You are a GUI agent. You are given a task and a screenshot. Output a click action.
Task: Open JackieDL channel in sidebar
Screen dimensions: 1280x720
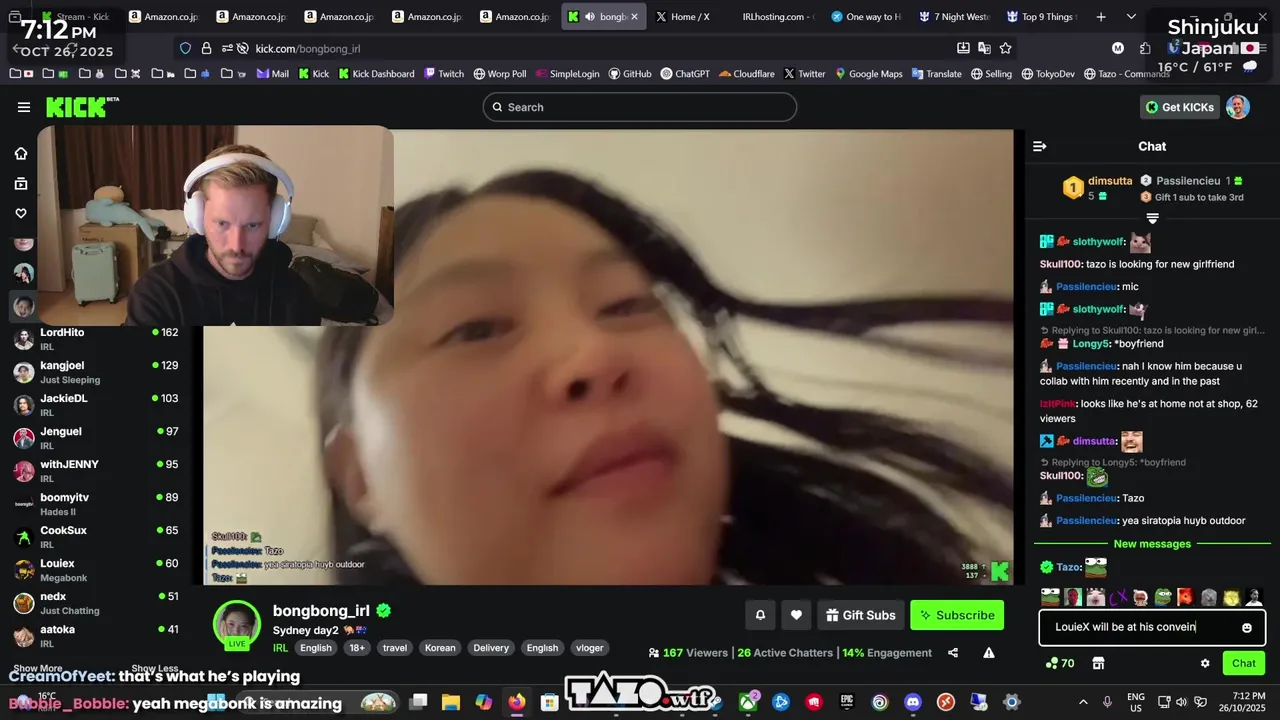click(x=95, y=405)
